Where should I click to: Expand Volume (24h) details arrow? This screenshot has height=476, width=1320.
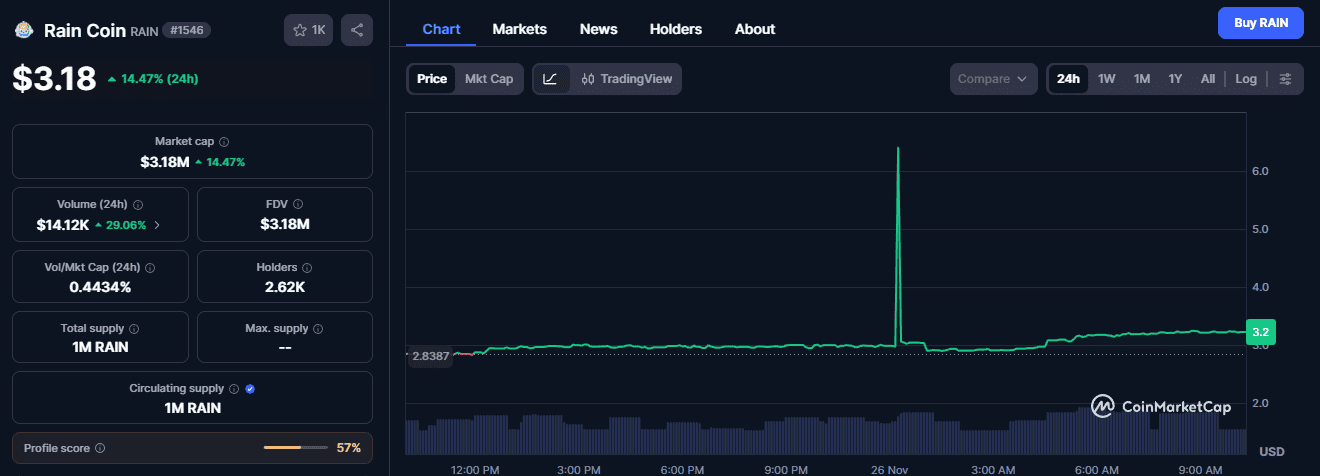pyautogui.click(x=157, y=225)
